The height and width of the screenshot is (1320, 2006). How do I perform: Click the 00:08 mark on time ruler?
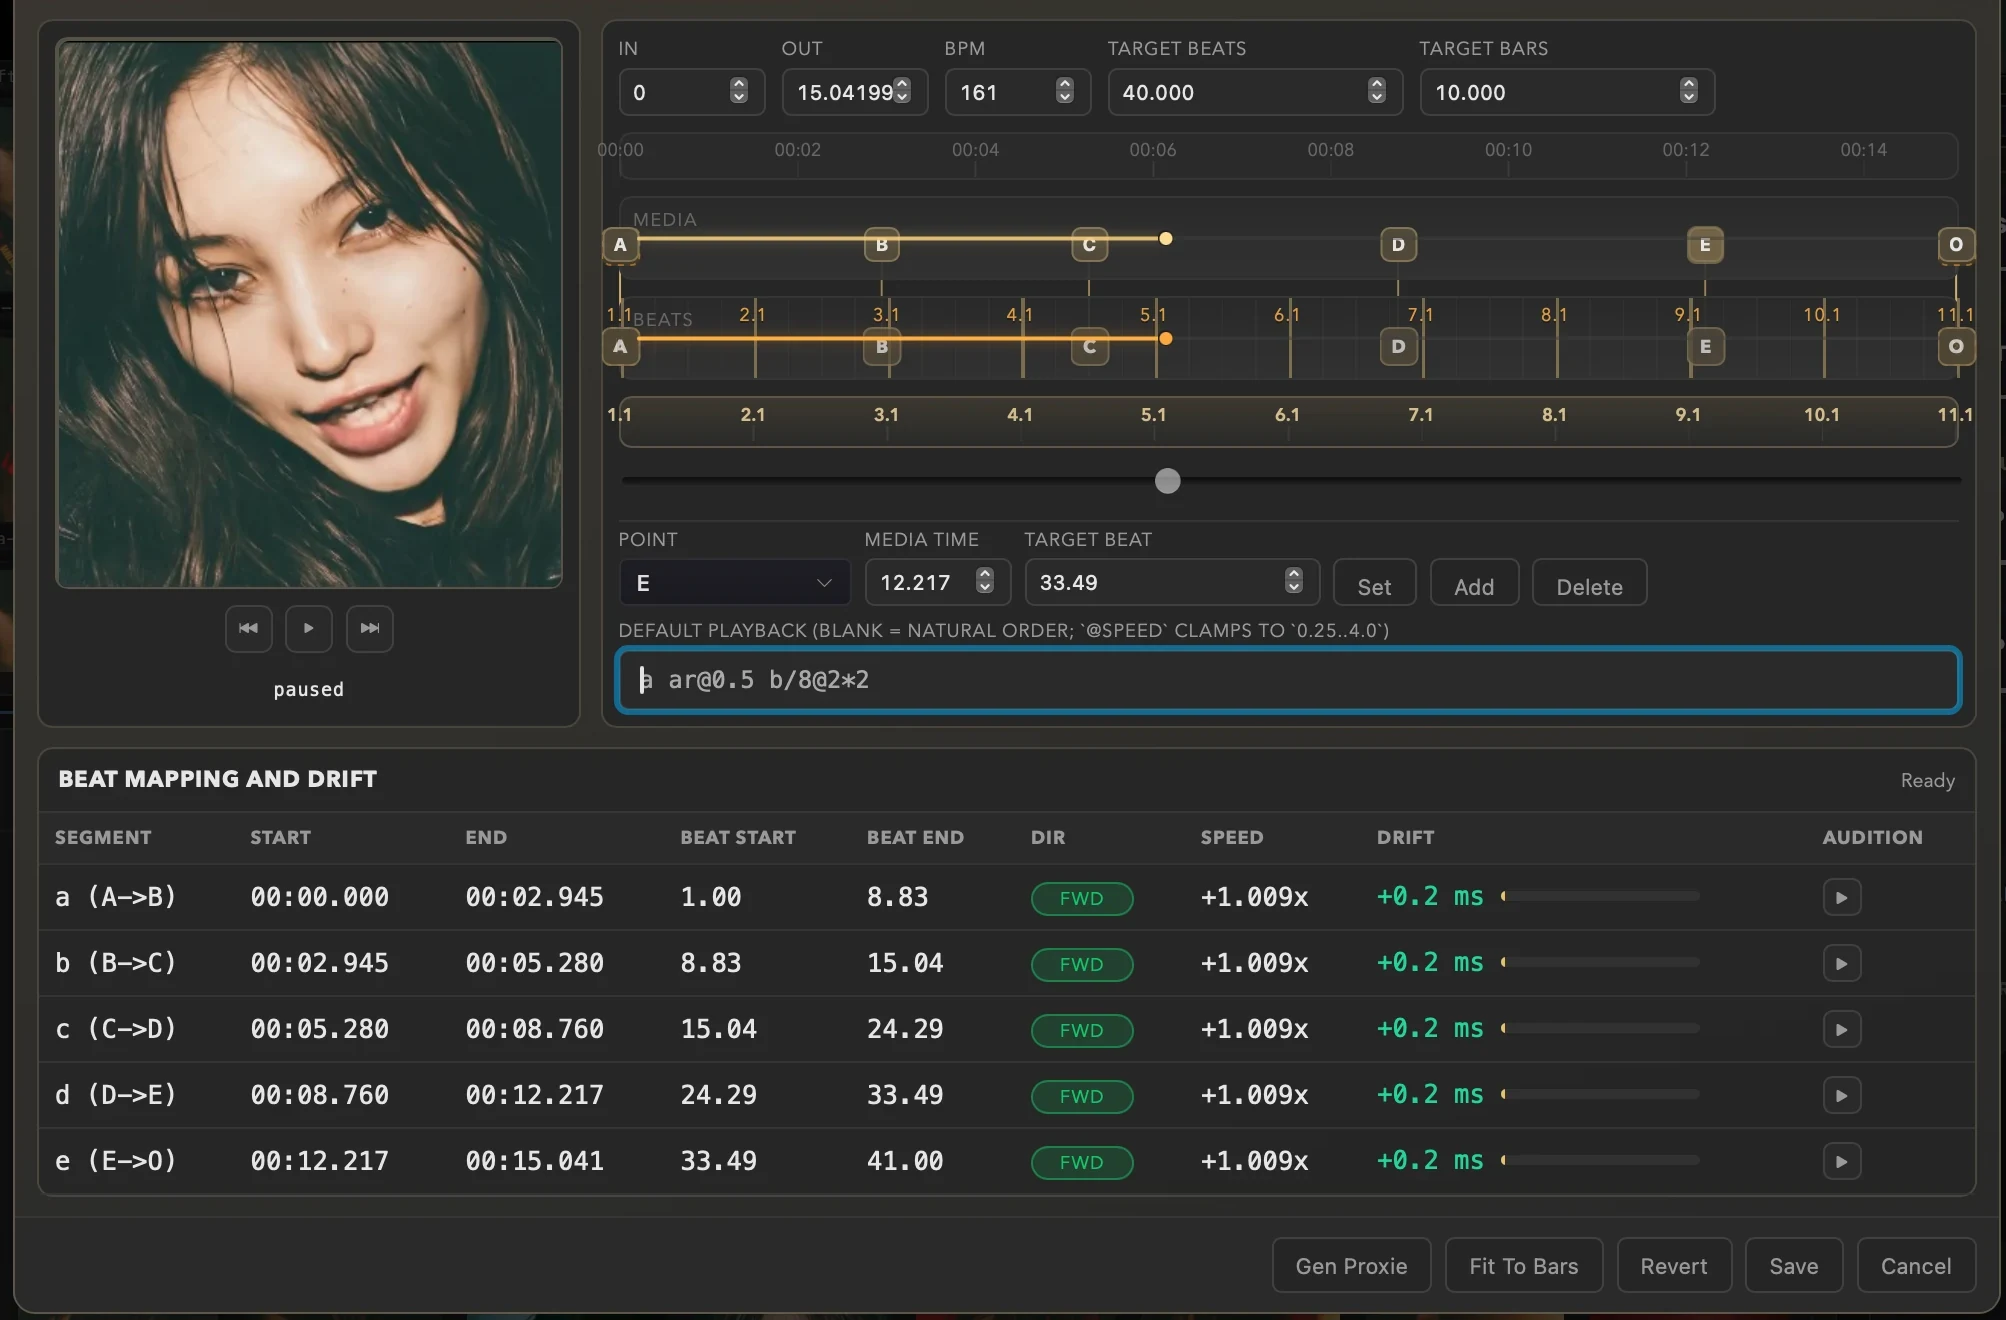pos(1330,150)
